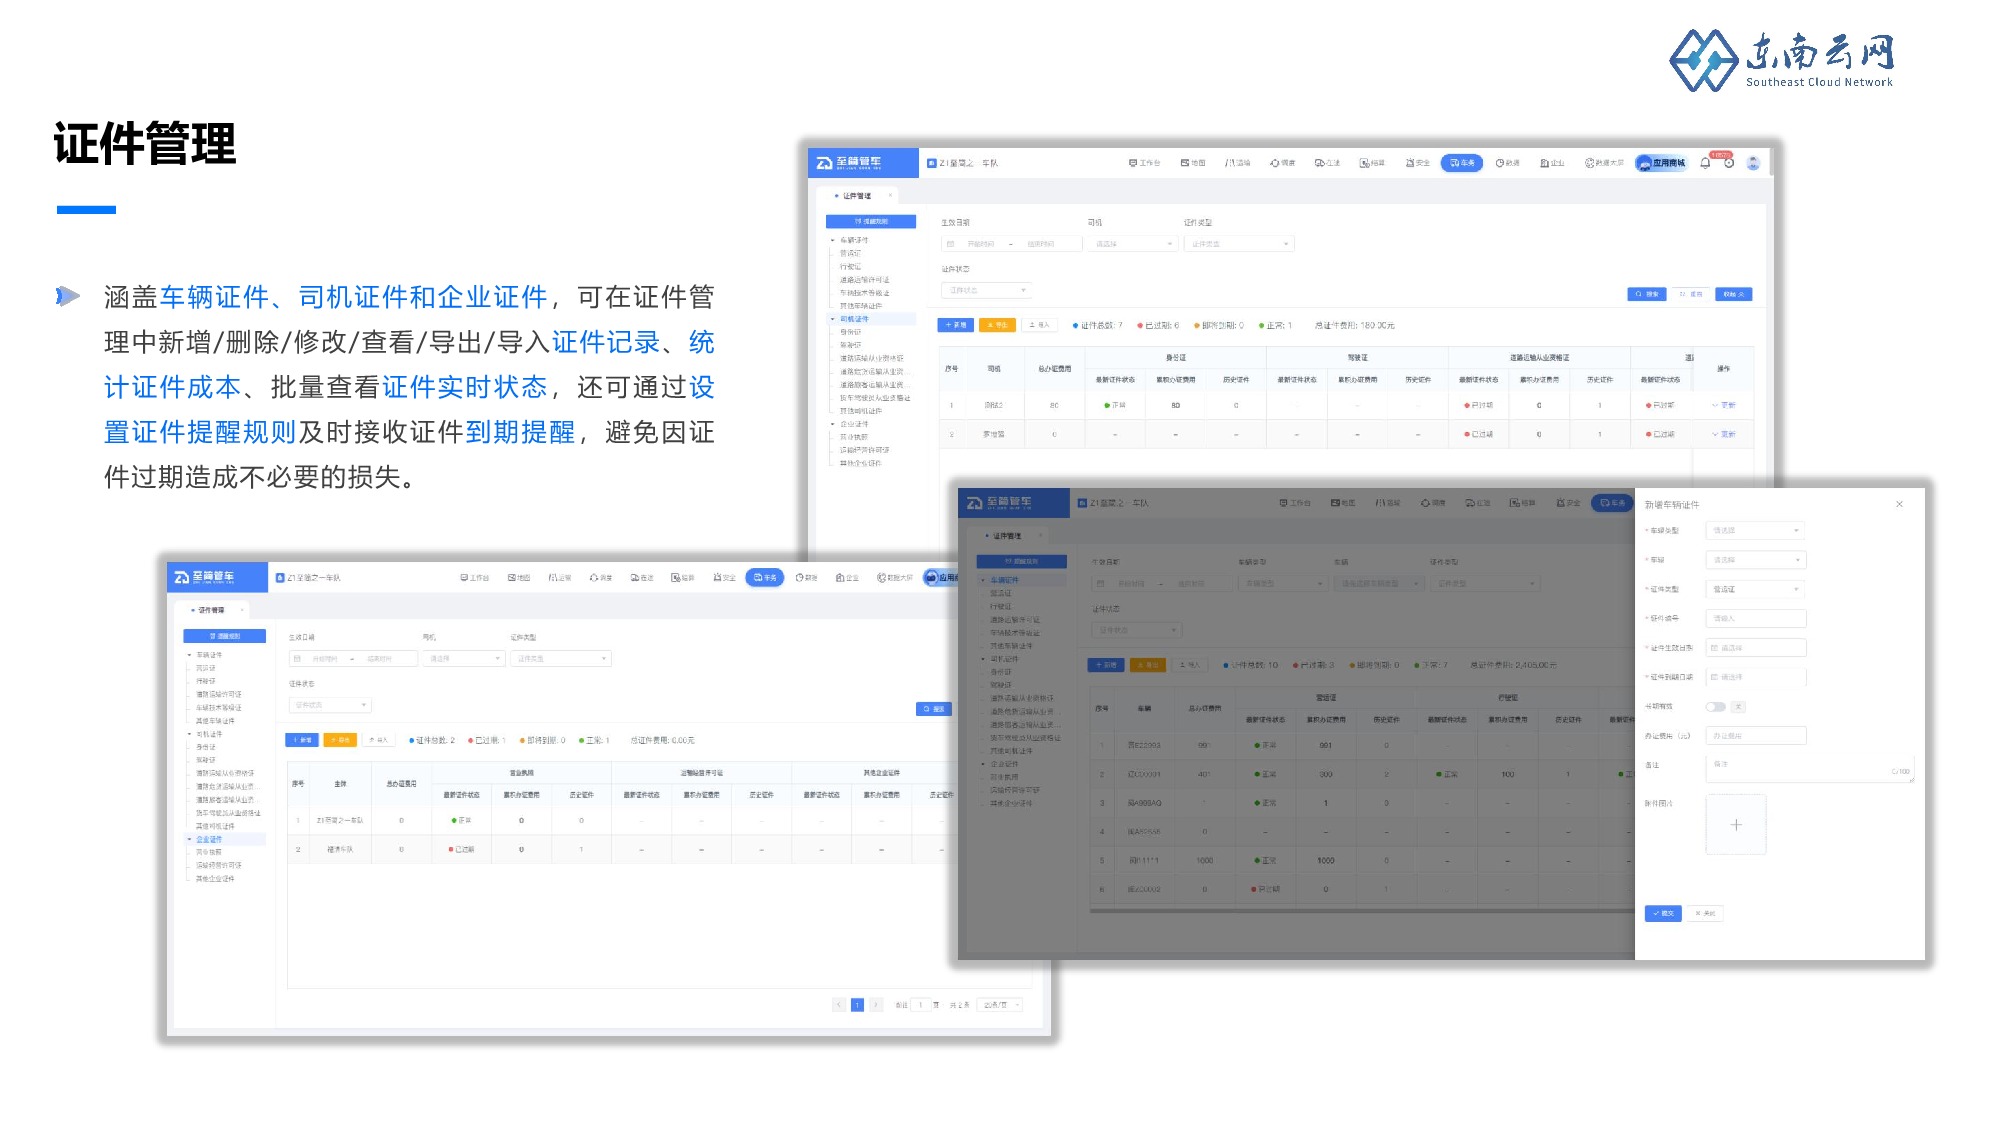Open 车辆类型 dropdown in 新增车辆证件 dialog

pos(1756,530)
